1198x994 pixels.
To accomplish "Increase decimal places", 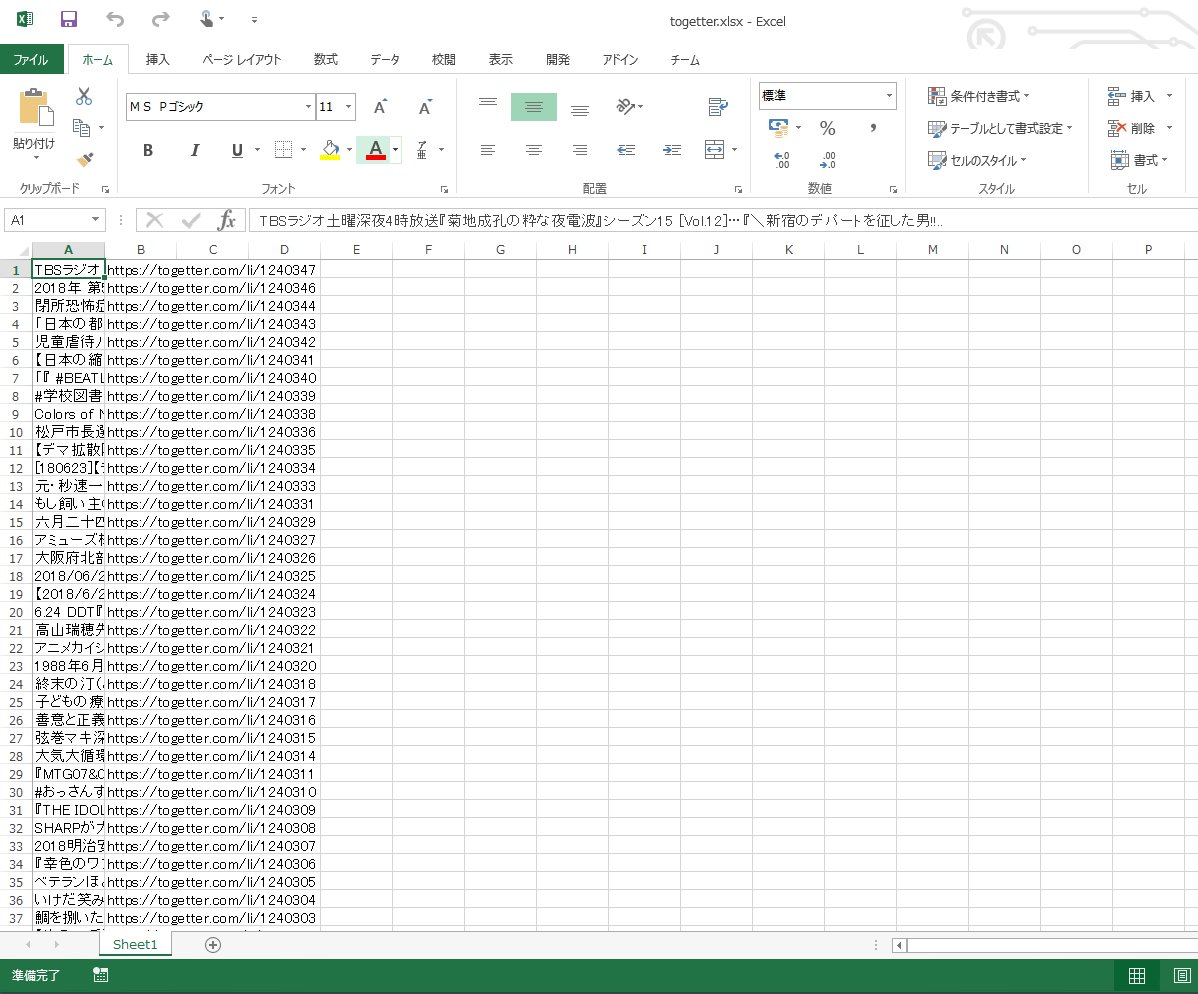I will coord(782,160).
